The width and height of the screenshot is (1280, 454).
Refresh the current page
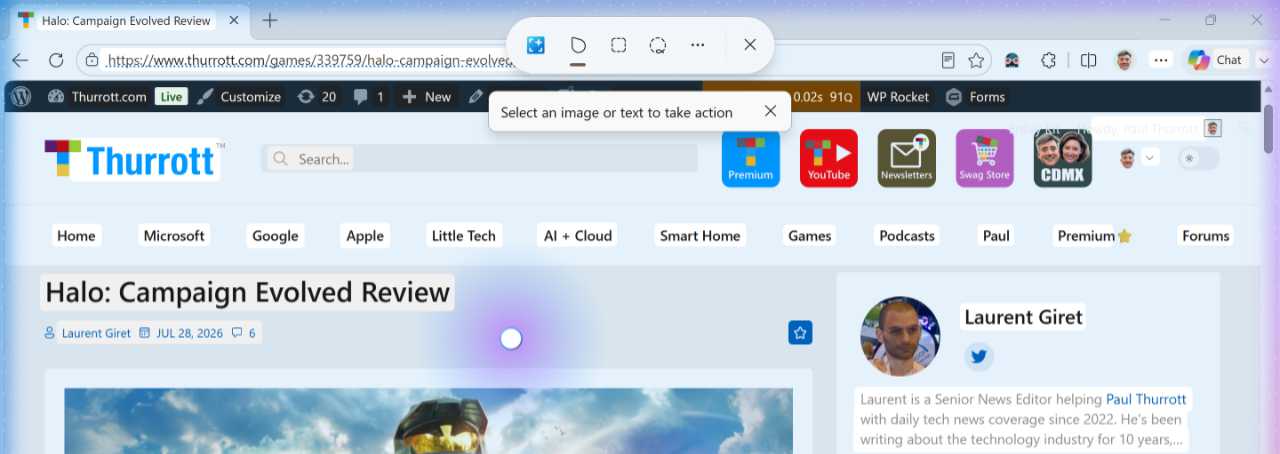pos(56,60)
